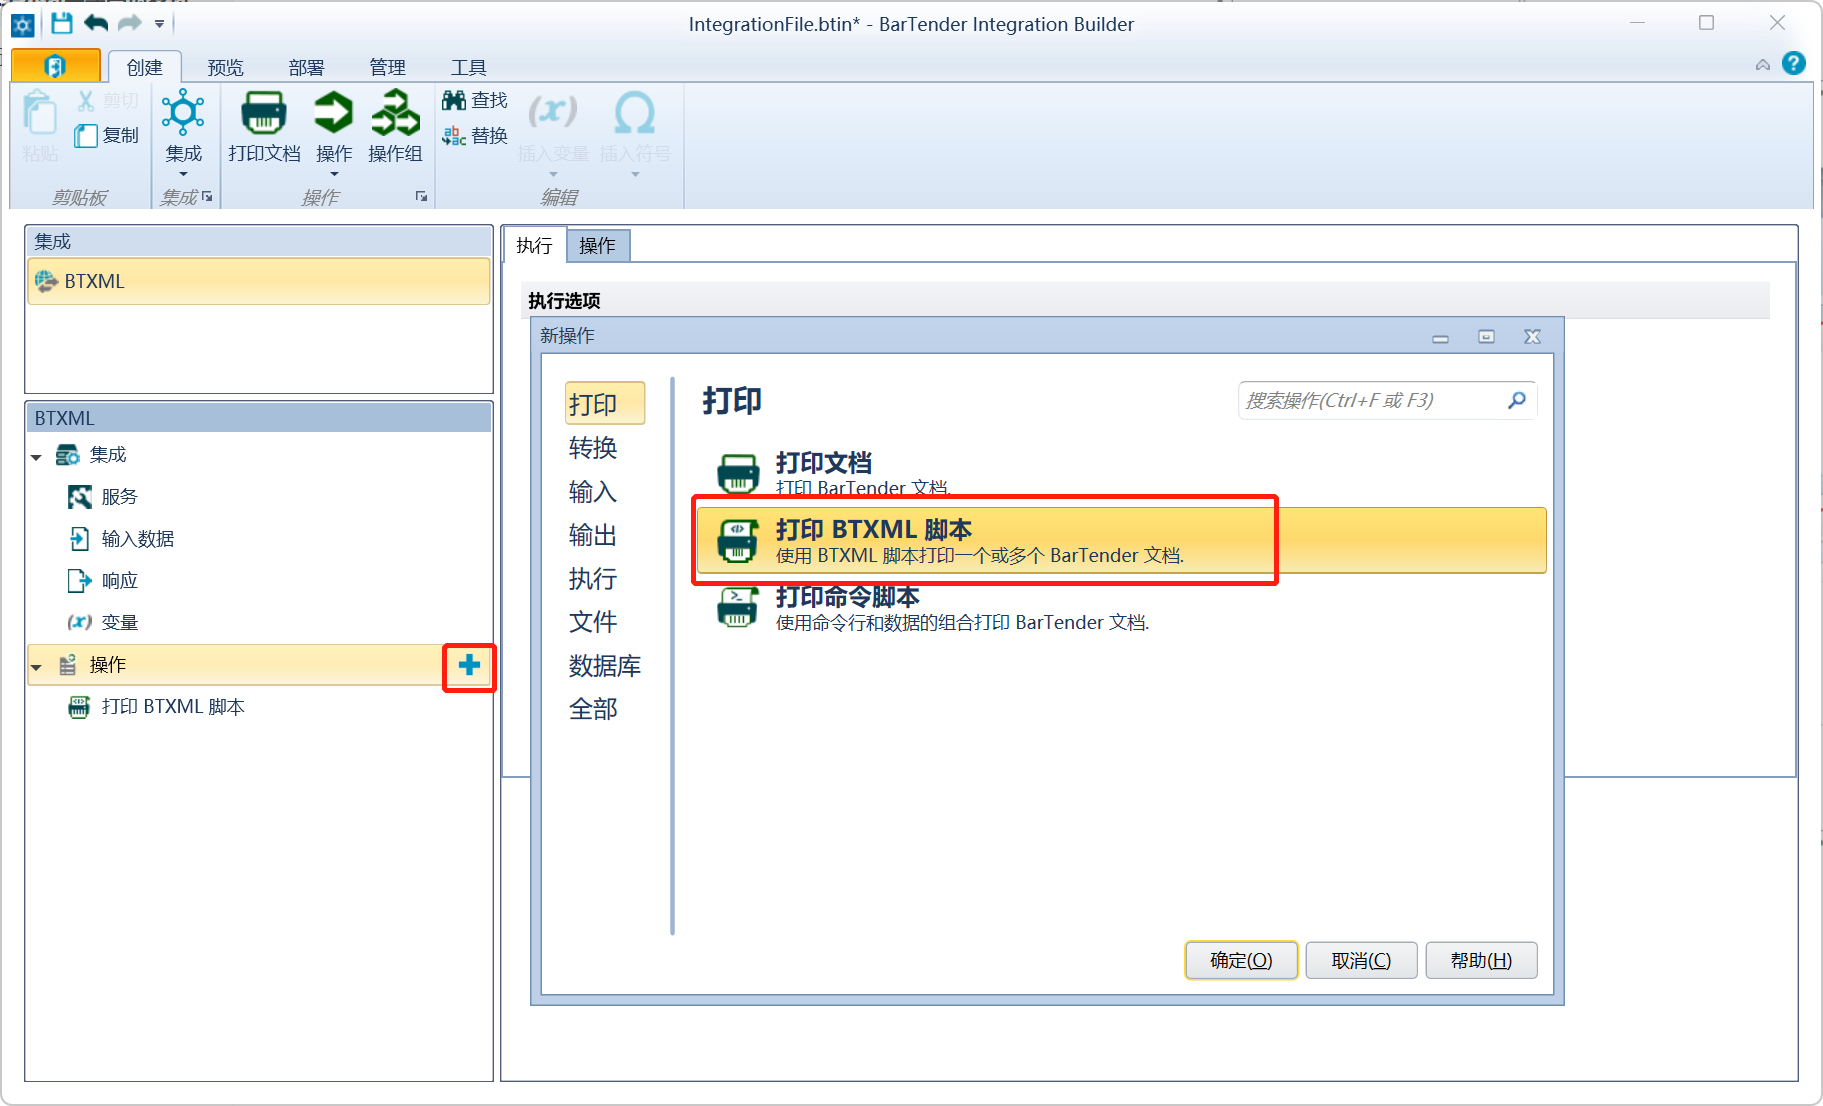Image resolution: width=1823 pixels, height=1106 pixels.
Task: Select the 服务 tree item
Action: coord(119,497)
